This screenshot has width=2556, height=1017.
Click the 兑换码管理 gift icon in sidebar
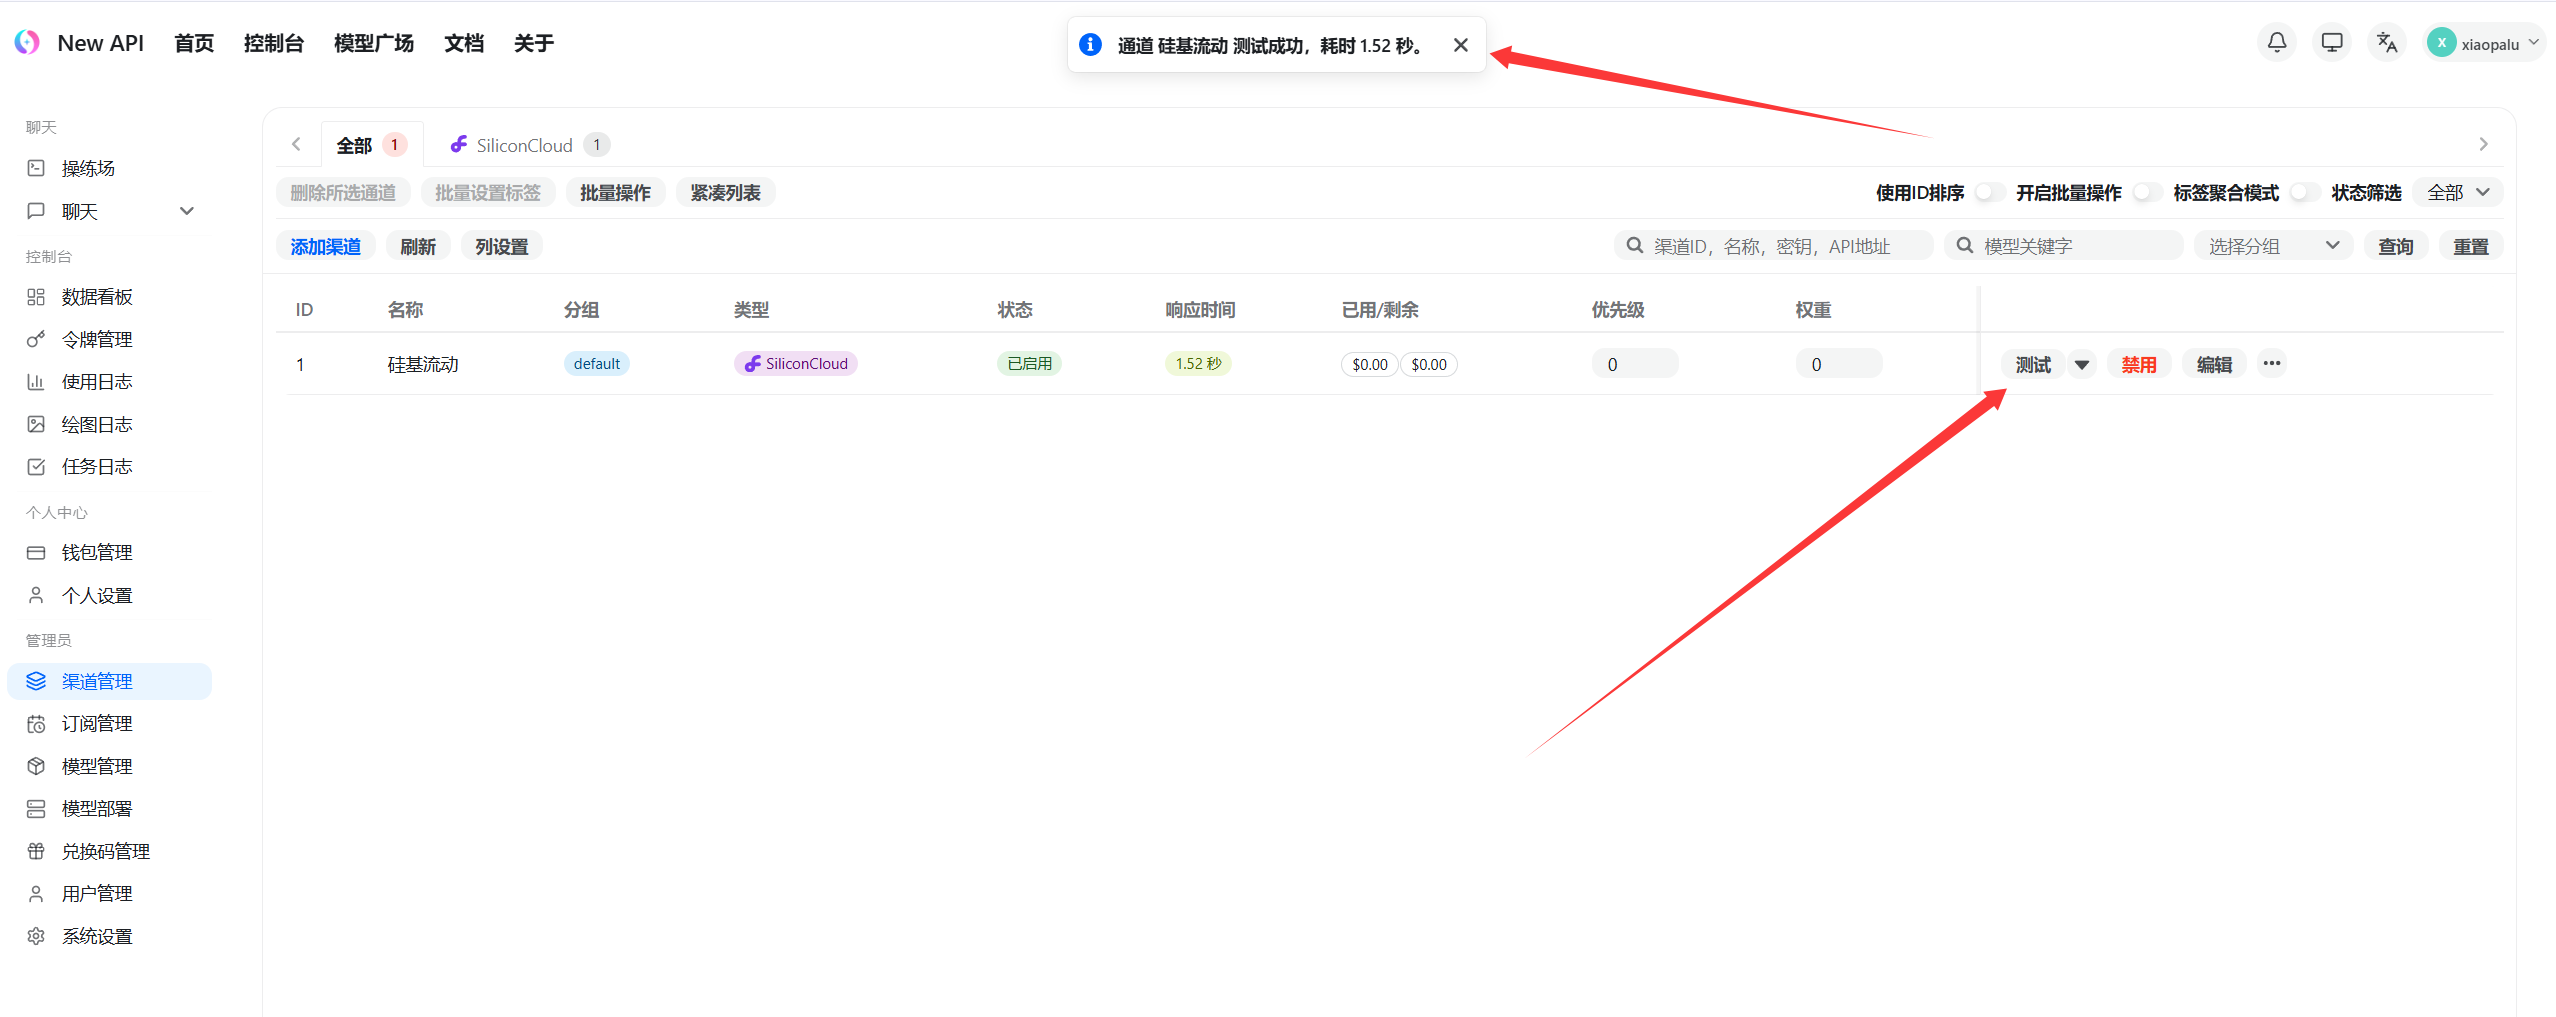[36, 851]
